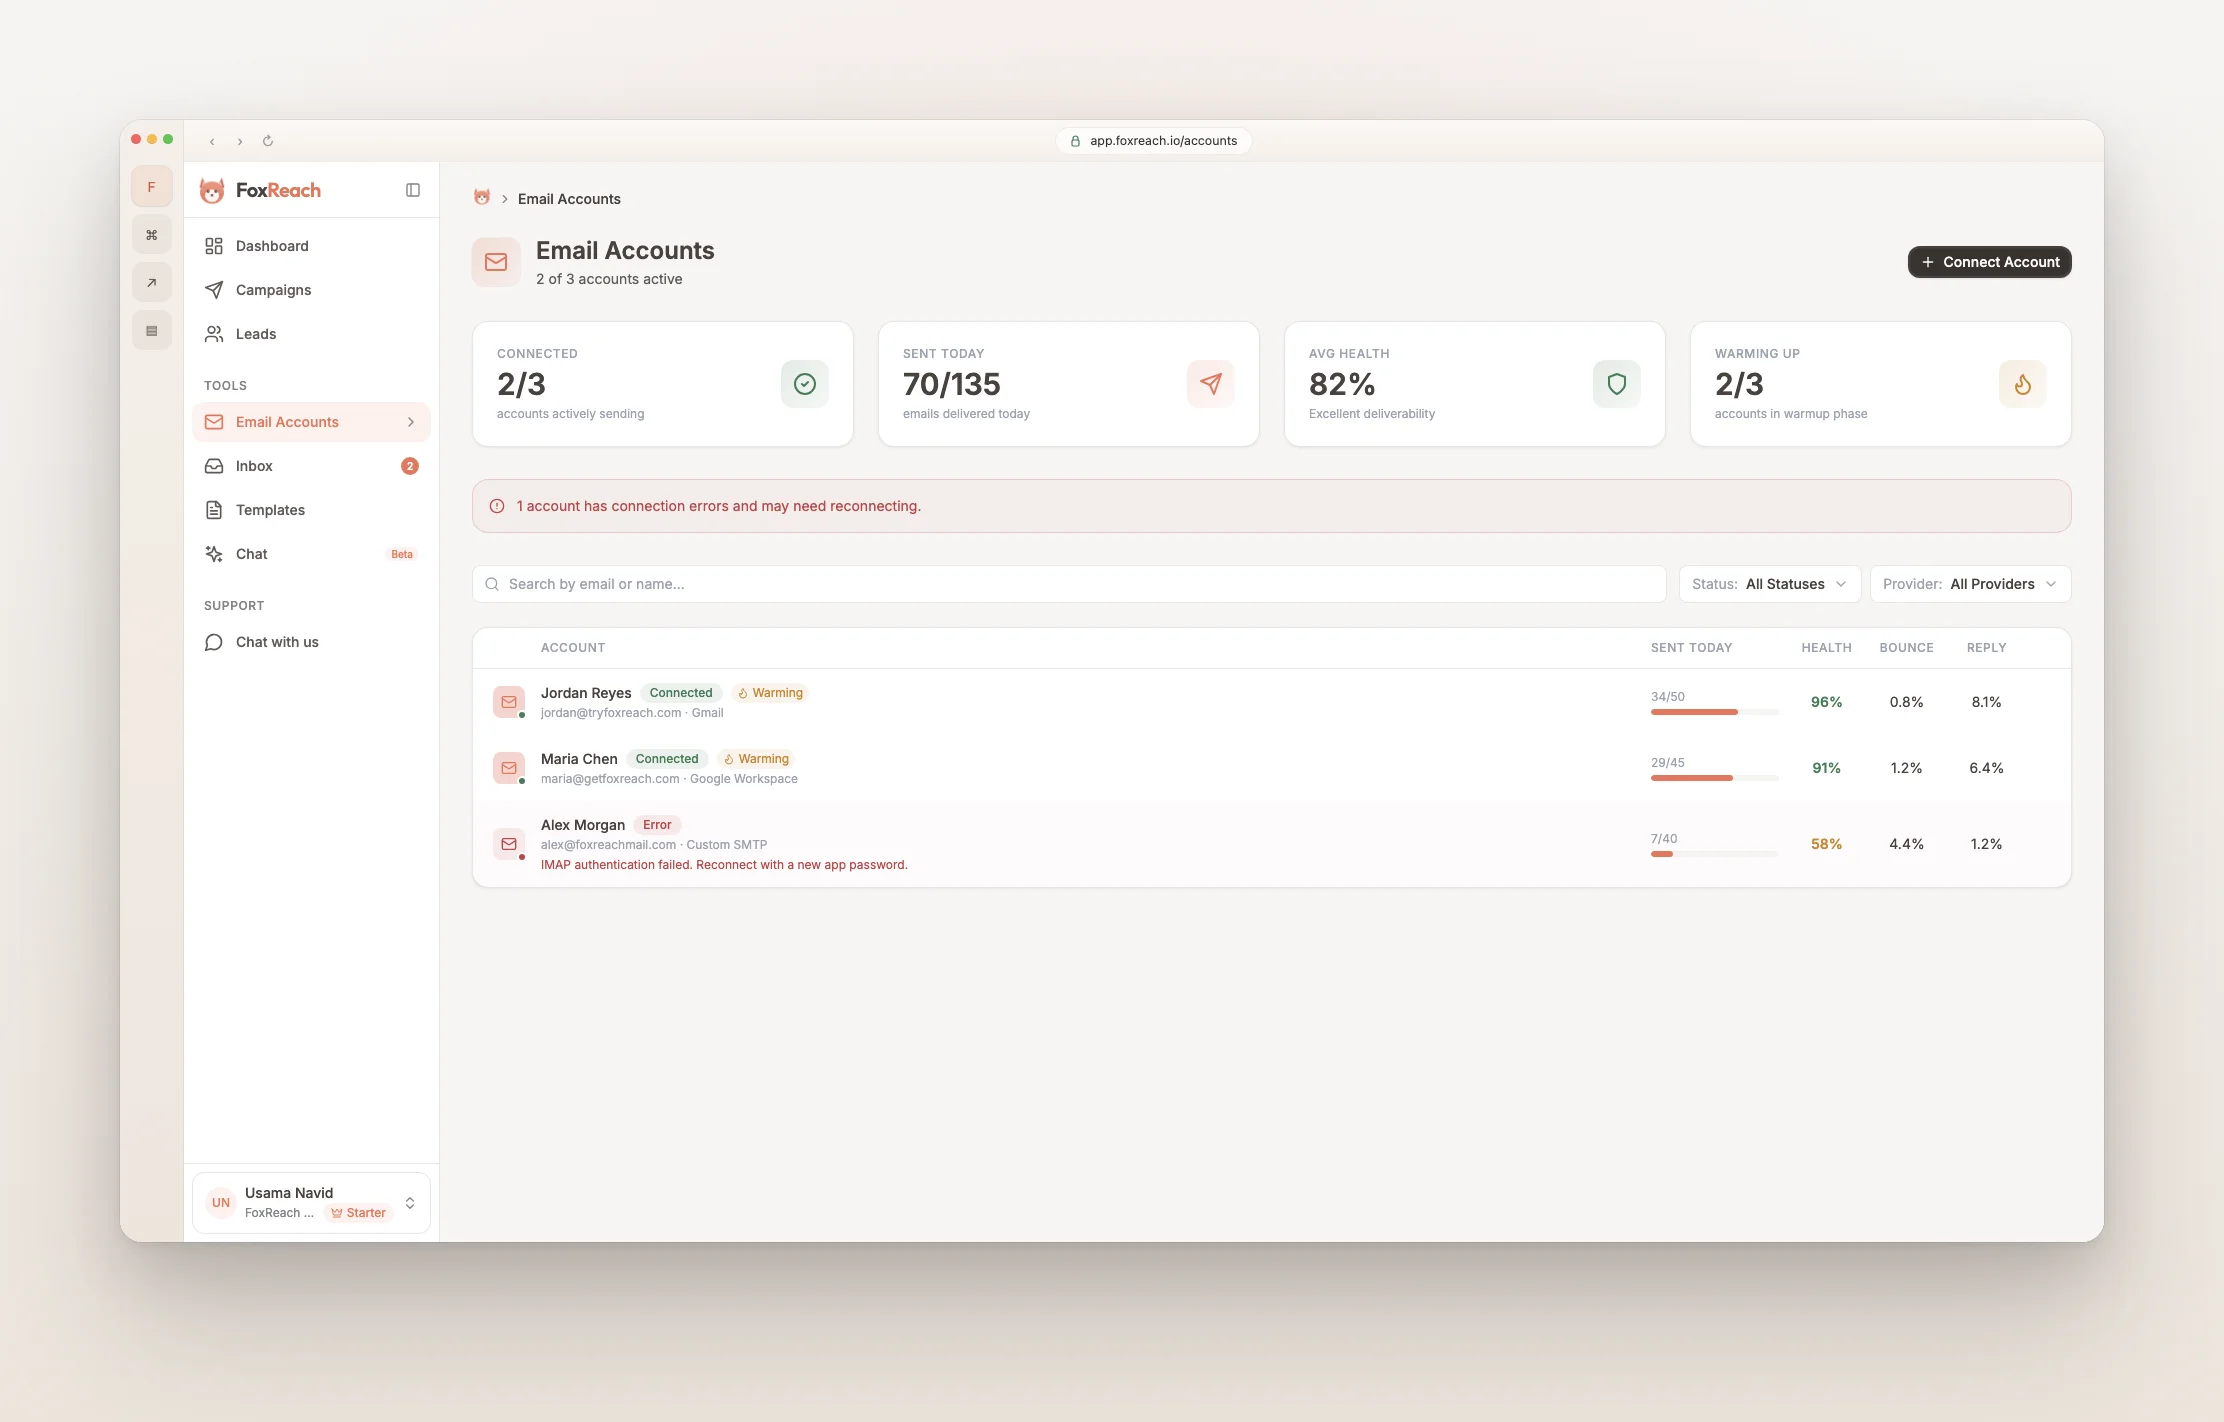Screen dimensions: 2224x1422
Task: Open Campaigns in the sidebar
Action: (x=273, y=290)
